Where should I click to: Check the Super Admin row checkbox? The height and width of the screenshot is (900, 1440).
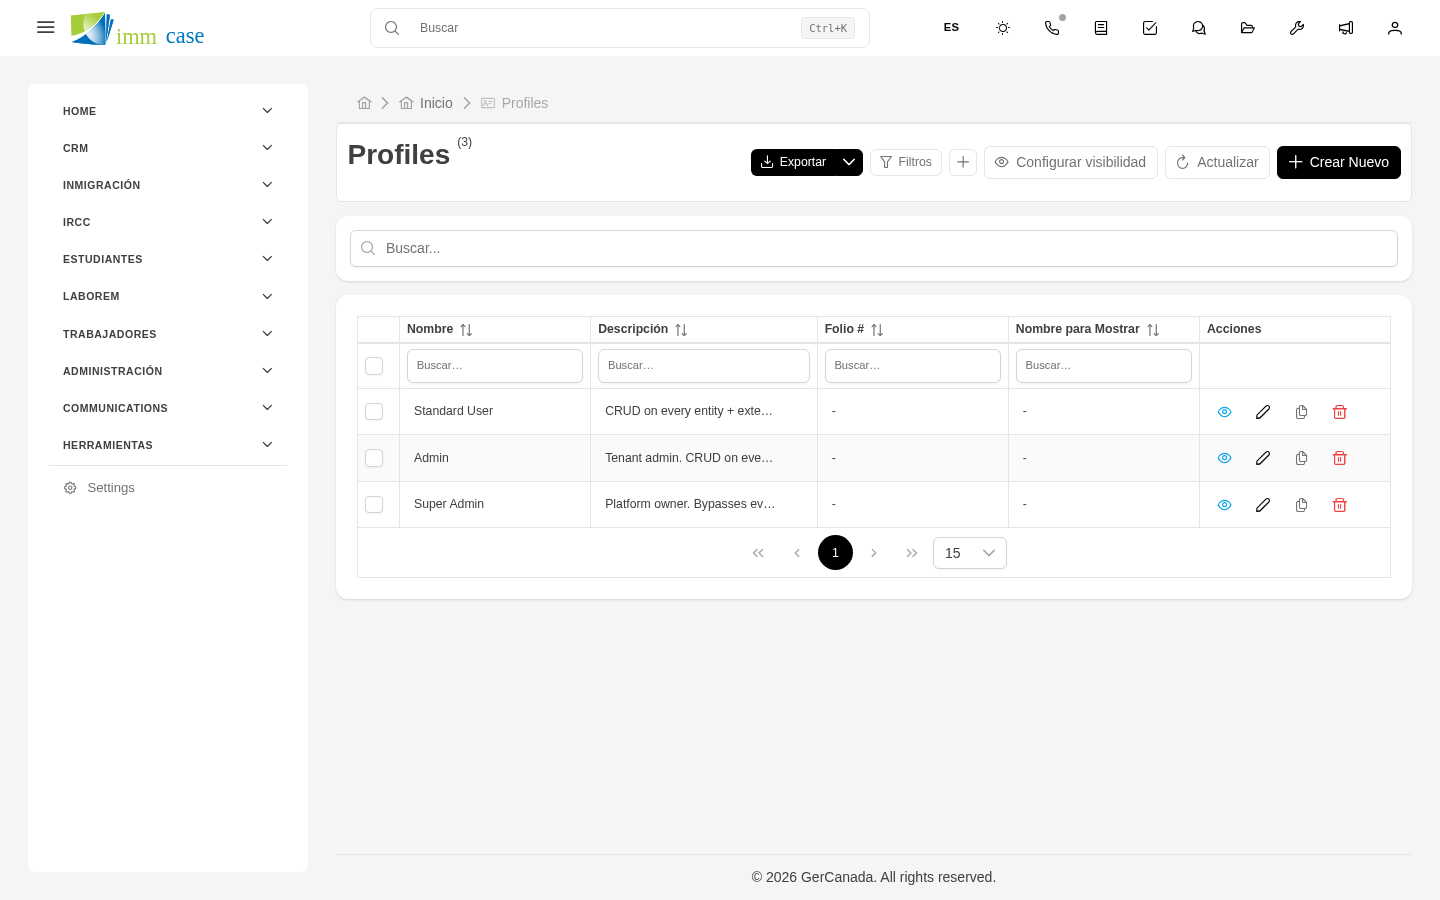point(374,504)
